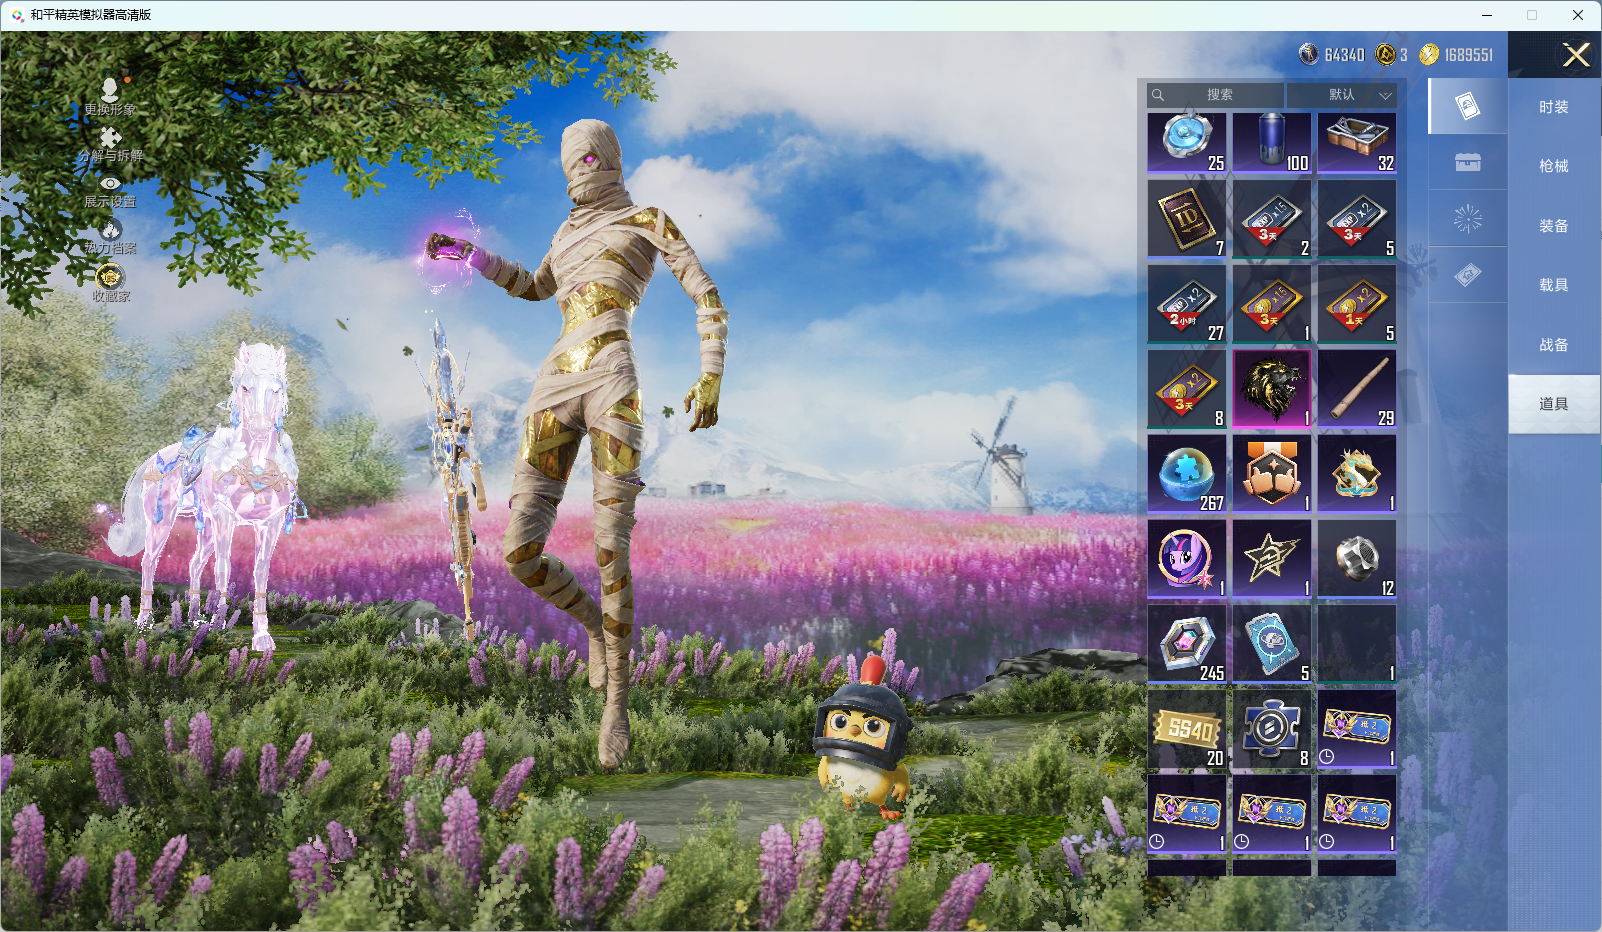Open the 分解与拆解 puzzle-piece icon

[x=110, y=145]
